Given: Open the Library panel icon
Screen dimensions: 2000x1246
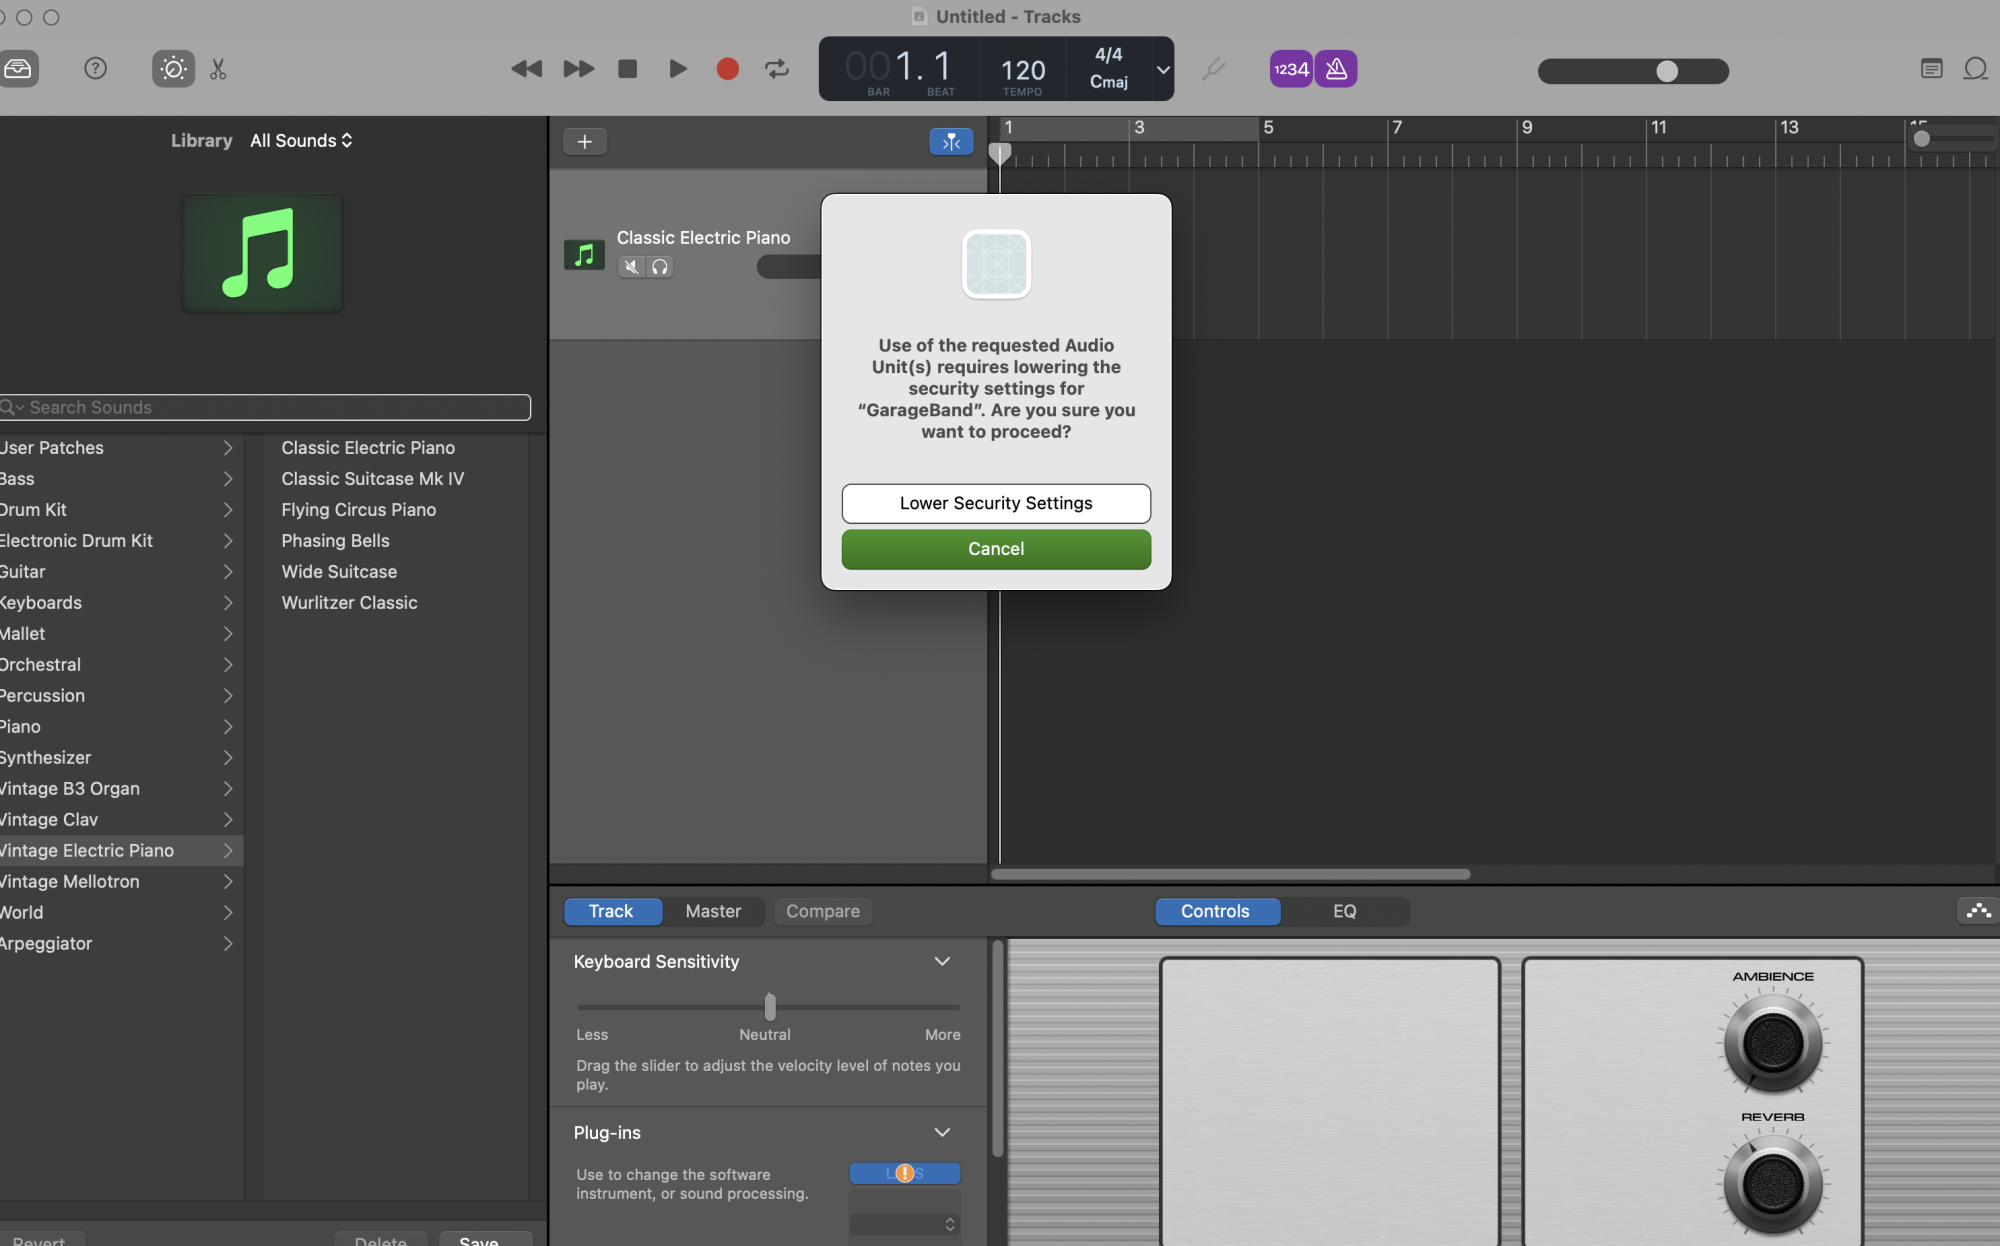Looking at the screenshot, I should point(18,69).
